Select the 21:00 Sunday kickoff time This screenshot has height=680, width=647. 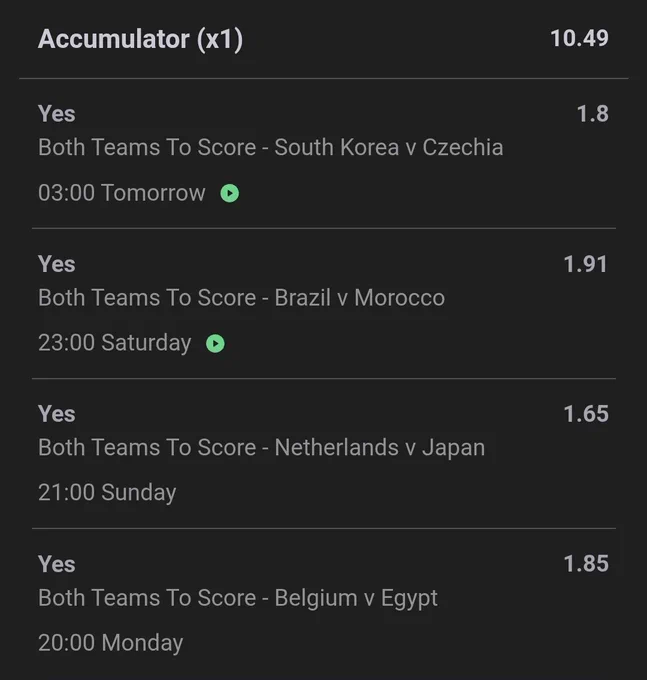107,493
